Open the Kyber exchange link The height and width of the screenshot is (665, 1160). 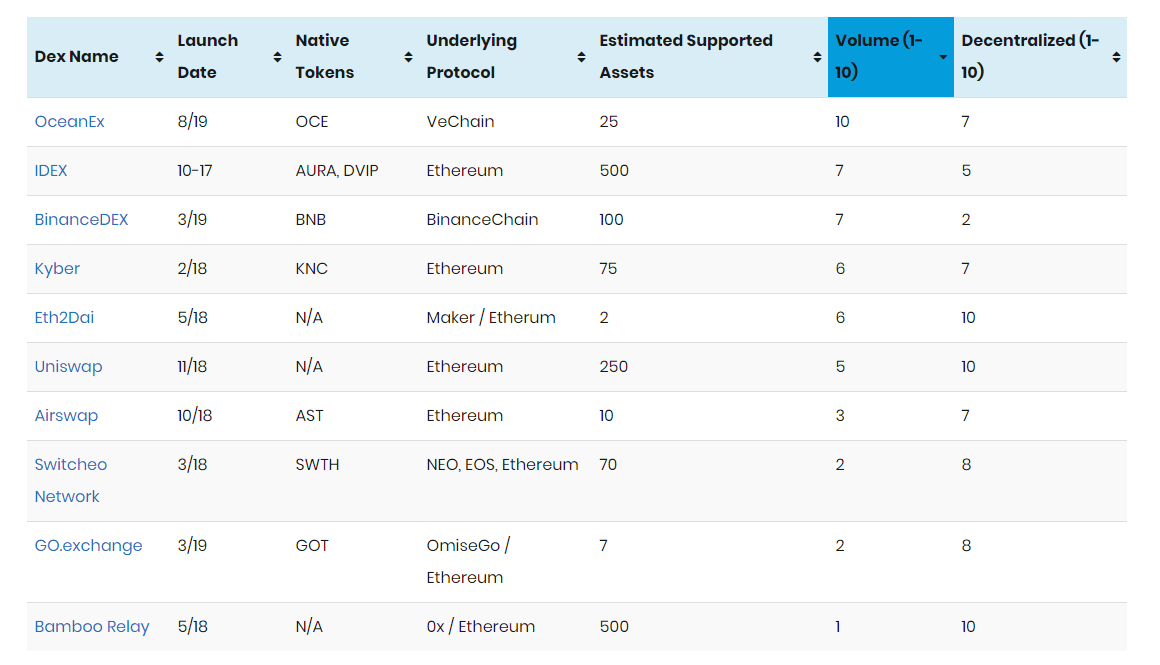tap(57, 269)
